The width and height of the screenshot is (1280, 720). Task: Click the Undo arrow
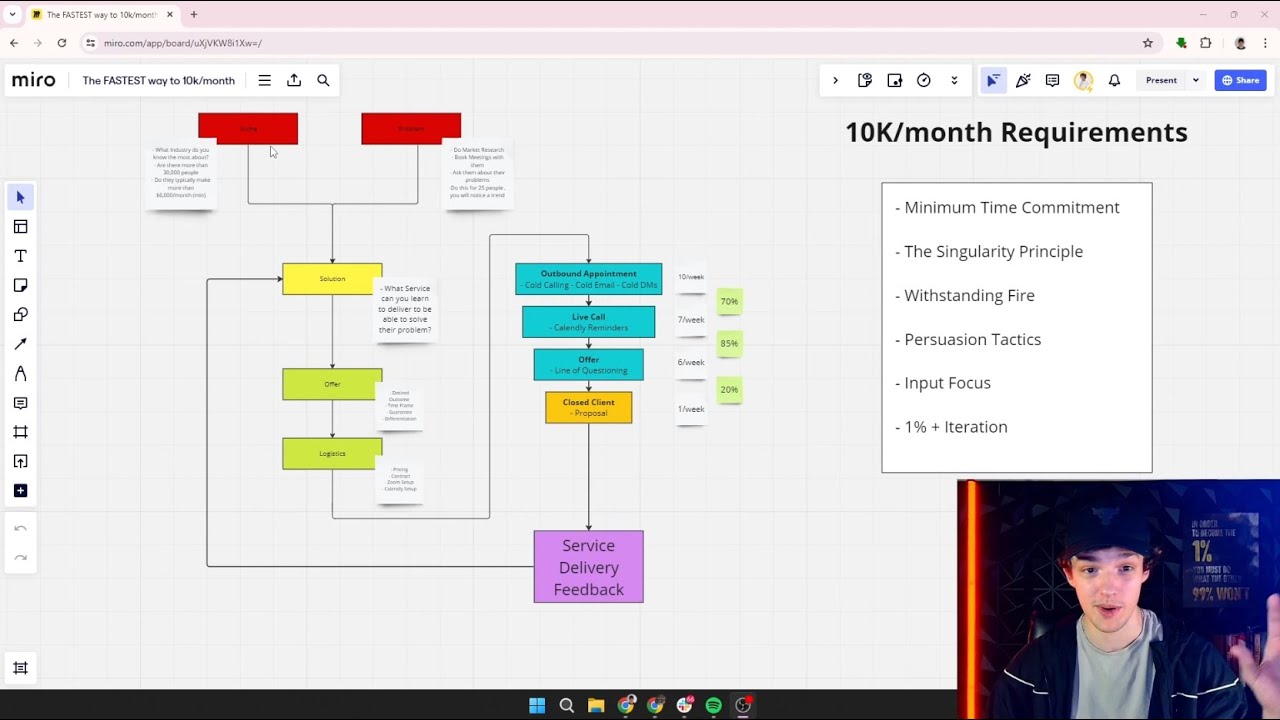point(20,528)
